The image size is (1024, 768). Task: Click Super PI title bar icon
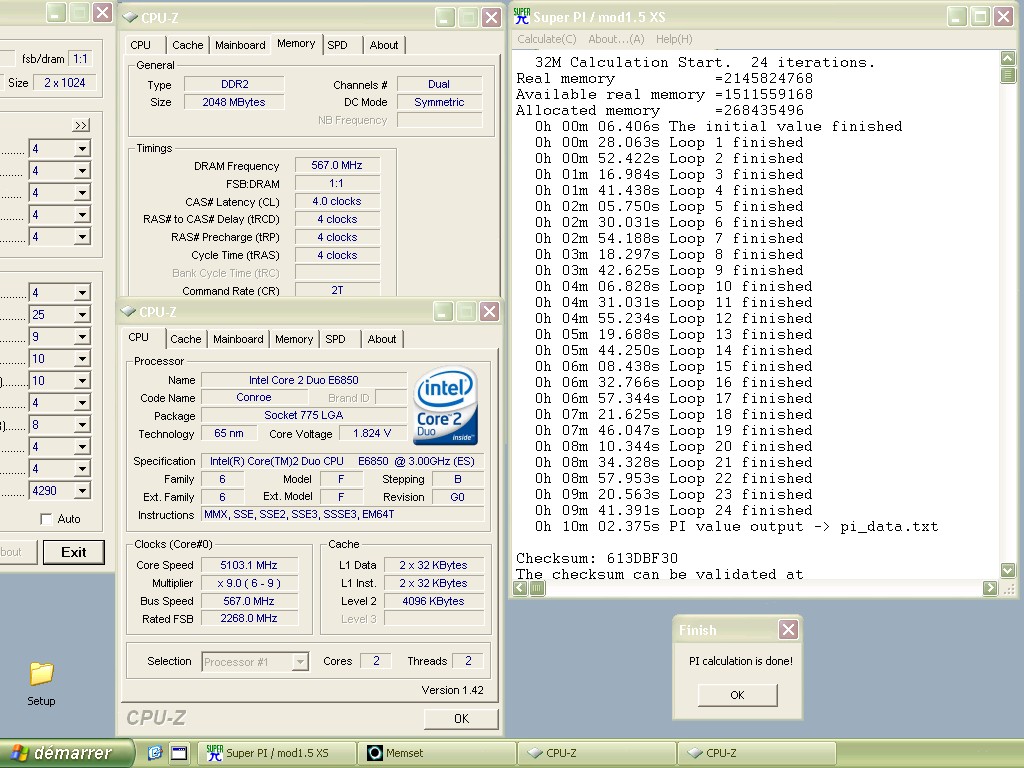[x=522, y=16]
